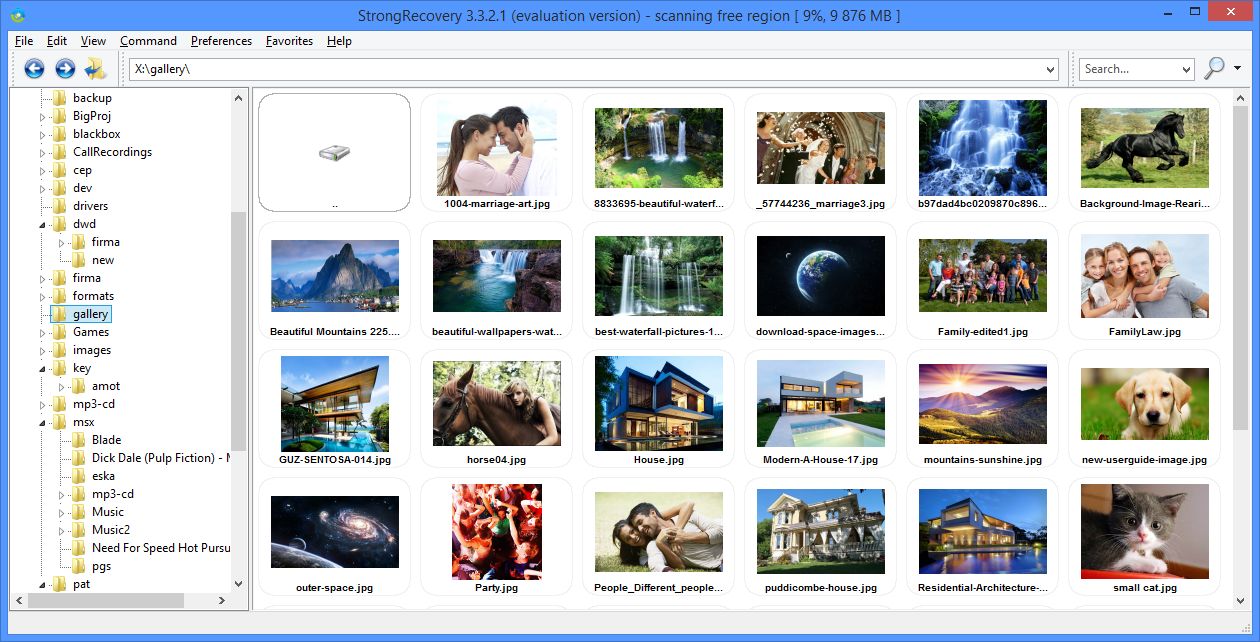Viewport: 1260px width, 642px height.
Task: Click the magnifier search icon
Action: pos(1214,68)
